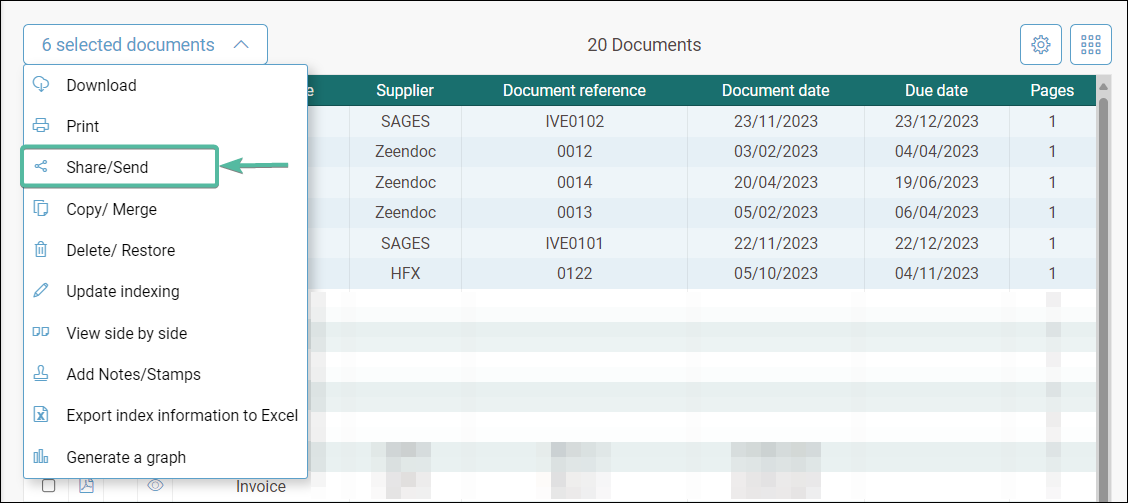Sort by Document reference column header
Viewport: 1128px width, 503px height.
(x=574, y=91)
